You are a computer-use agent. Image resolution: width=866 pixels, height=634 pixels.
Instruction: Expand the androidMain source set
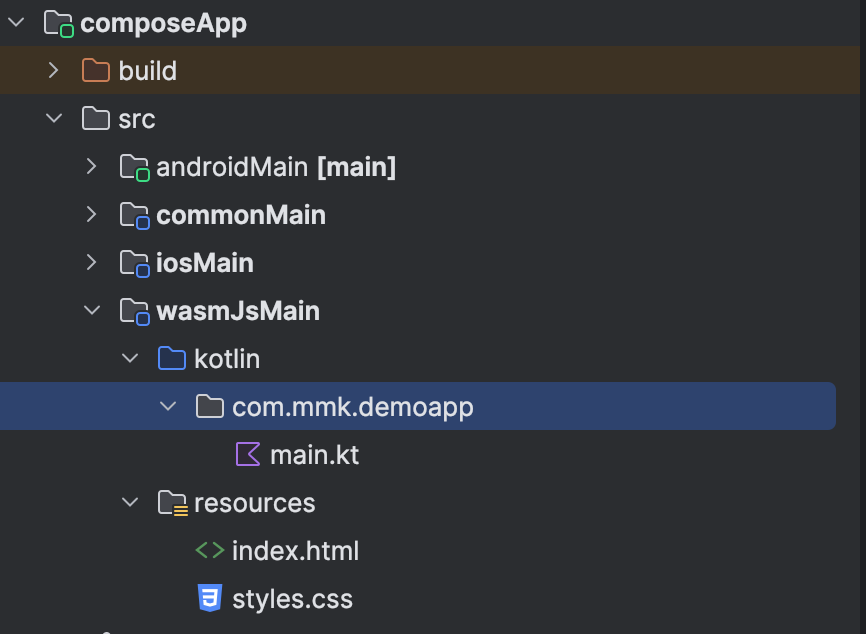[91, 166]
